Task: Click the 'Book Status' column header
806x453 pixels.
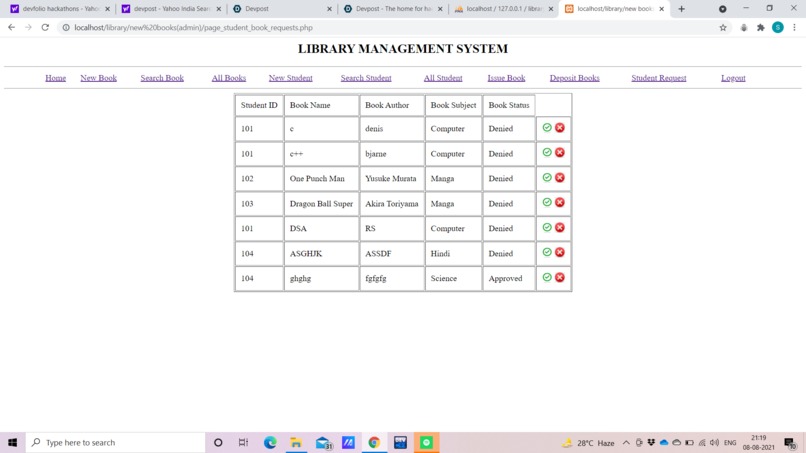Action: [508, 105]
